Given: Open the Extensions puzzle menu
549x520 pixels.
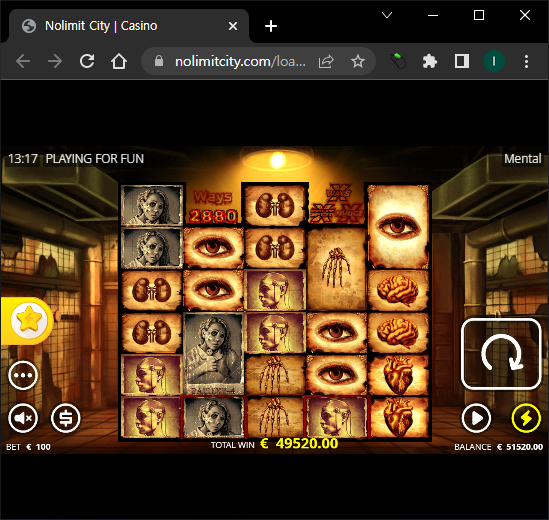Looking at the screenshot, I should coord(430,61).
